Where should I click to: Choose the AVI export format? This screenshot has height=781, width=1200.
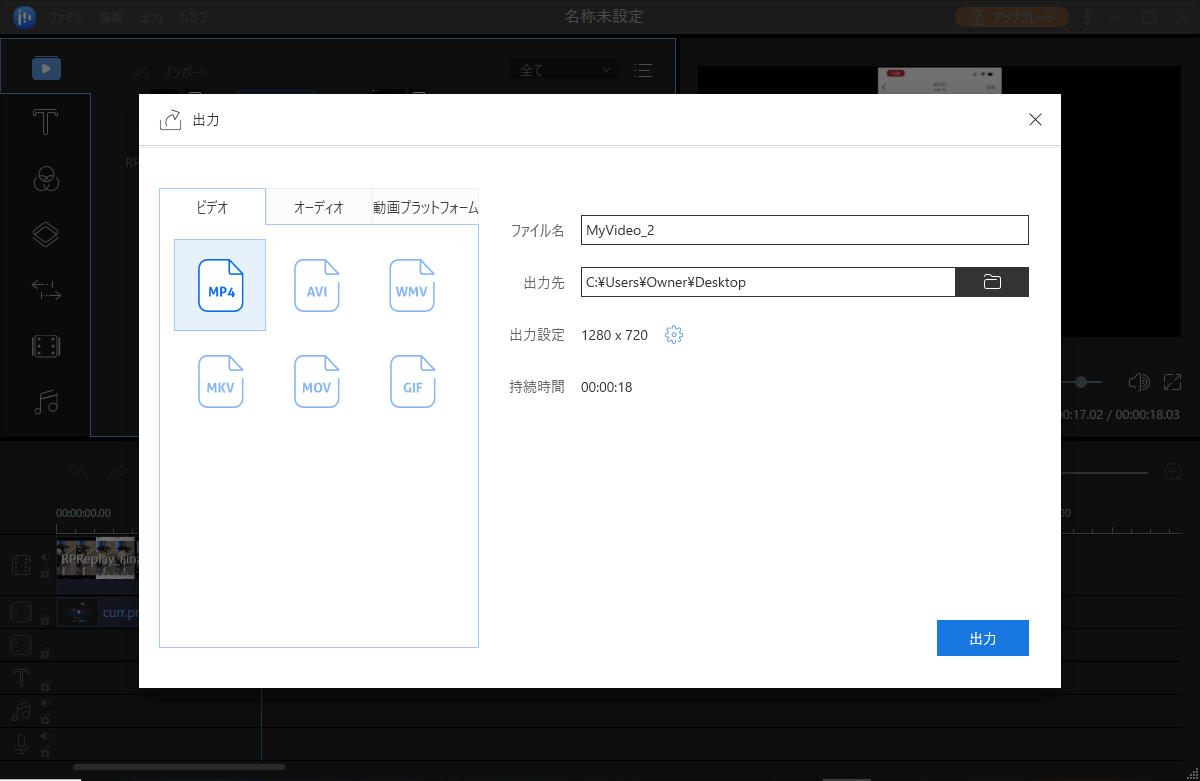pyautogui.click(x=316, y=285)
